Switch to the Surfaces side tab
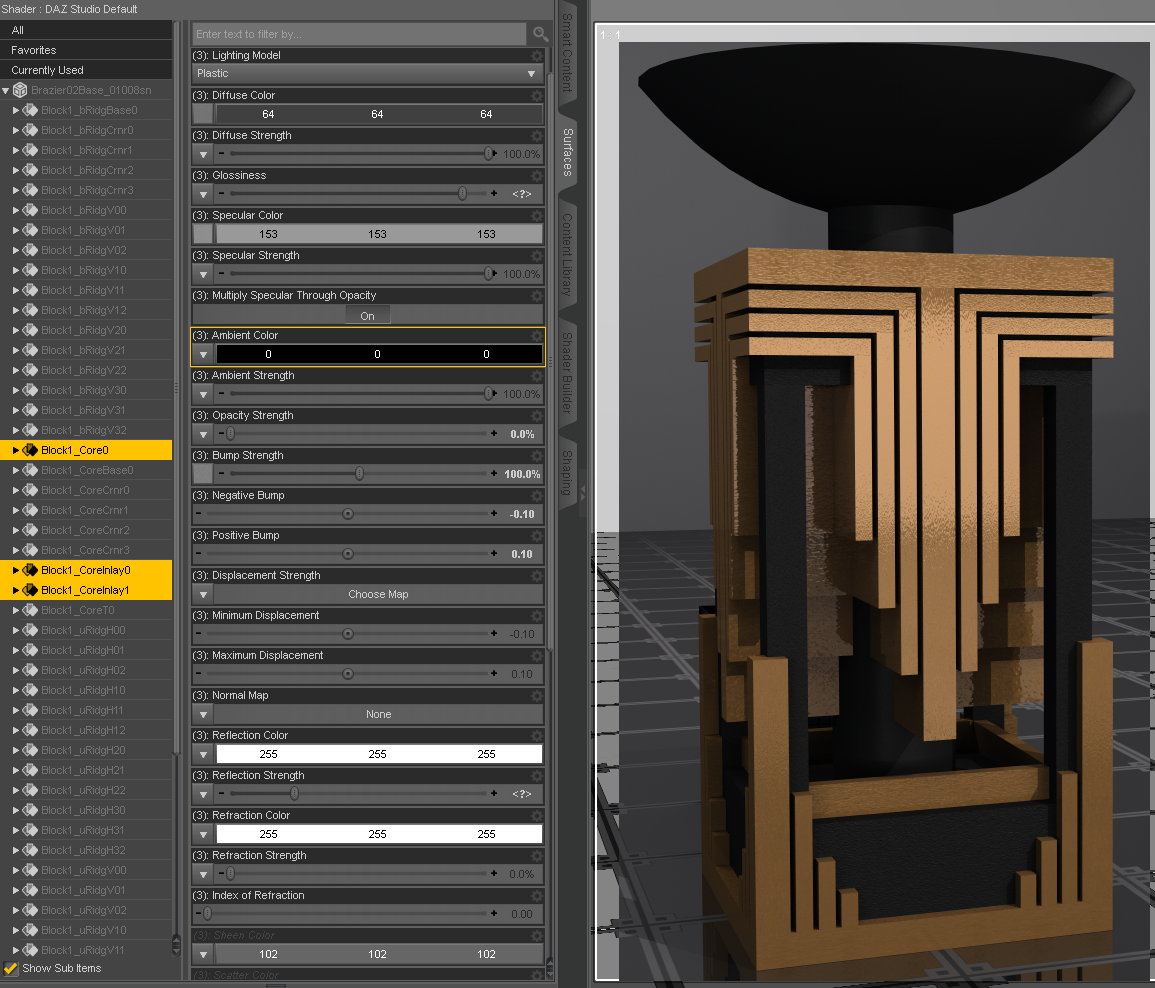Image resolution: width=1155 pixels, height=988 pixels. coord(567,152)
